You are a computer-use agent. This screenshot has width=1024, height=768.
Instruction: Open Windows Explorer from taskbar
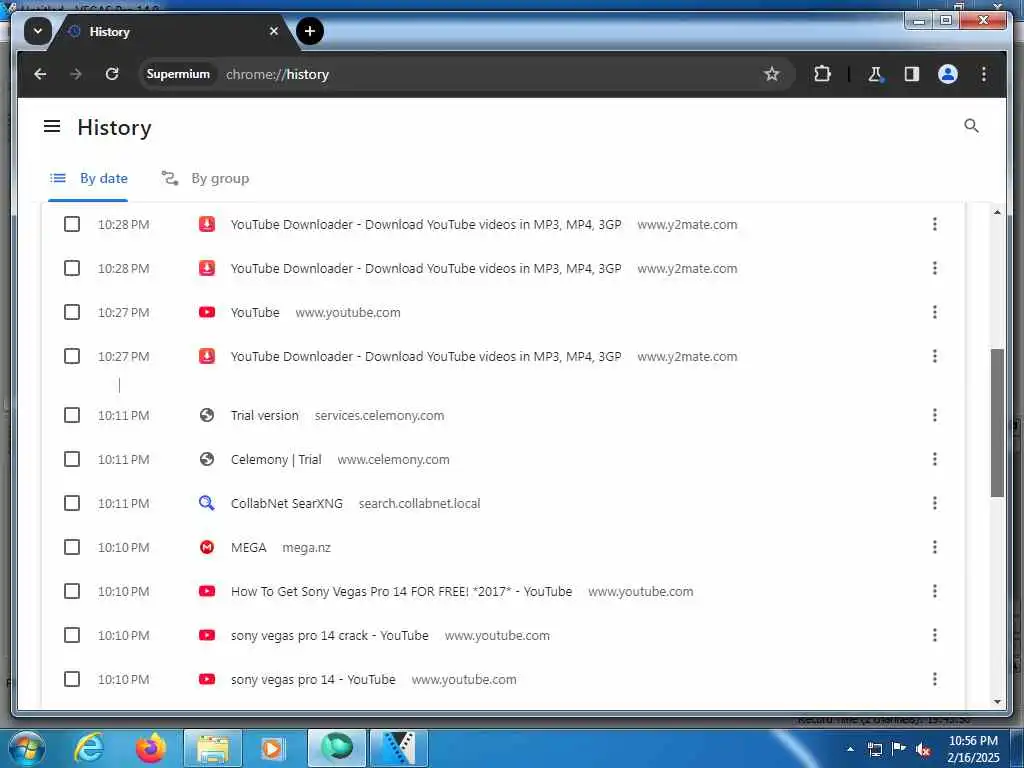point(213,748)
